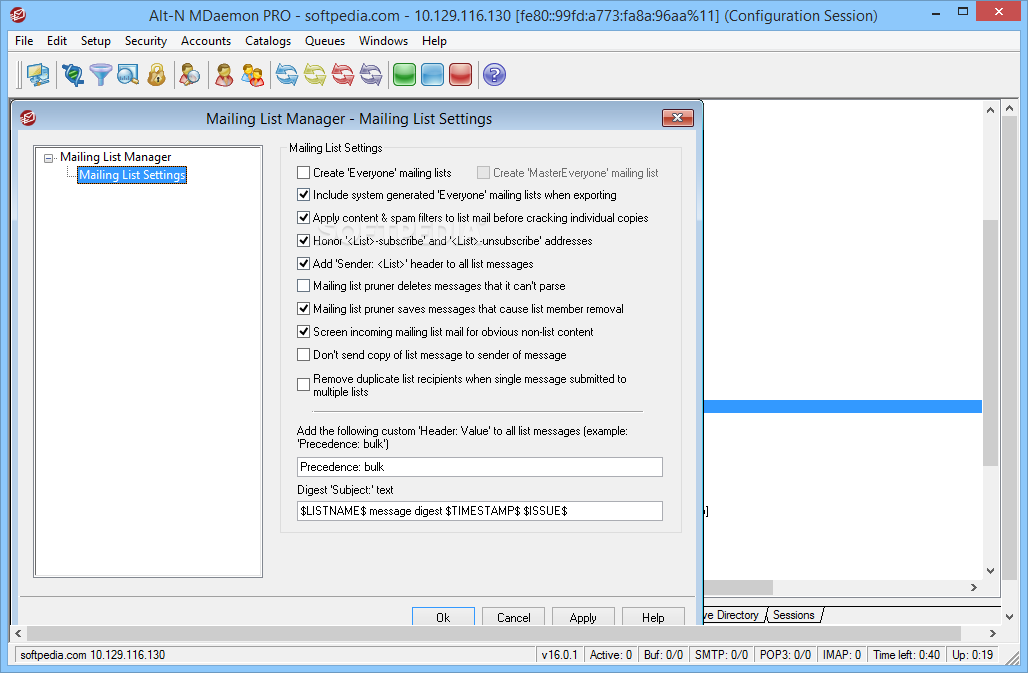Screen dimensions: 1028x673
Task: Toggle Apply content & spam filters checkbox
Action: coord(304,218)
